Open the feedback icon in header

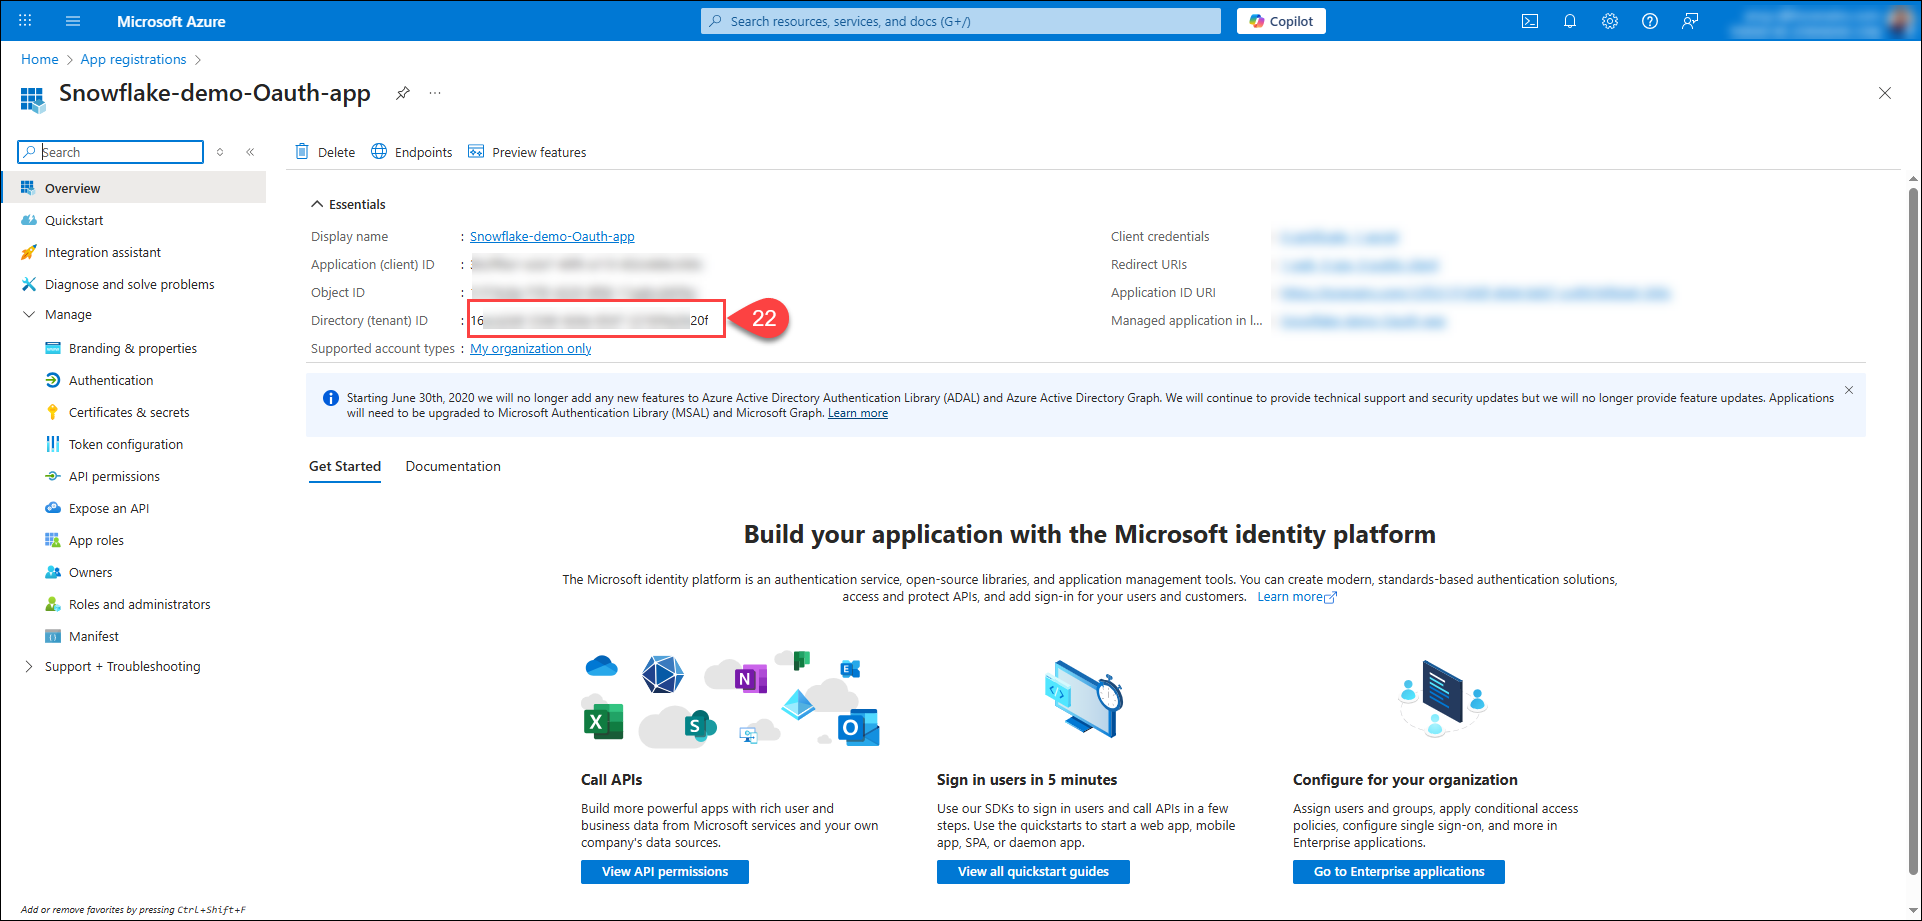1690,21
